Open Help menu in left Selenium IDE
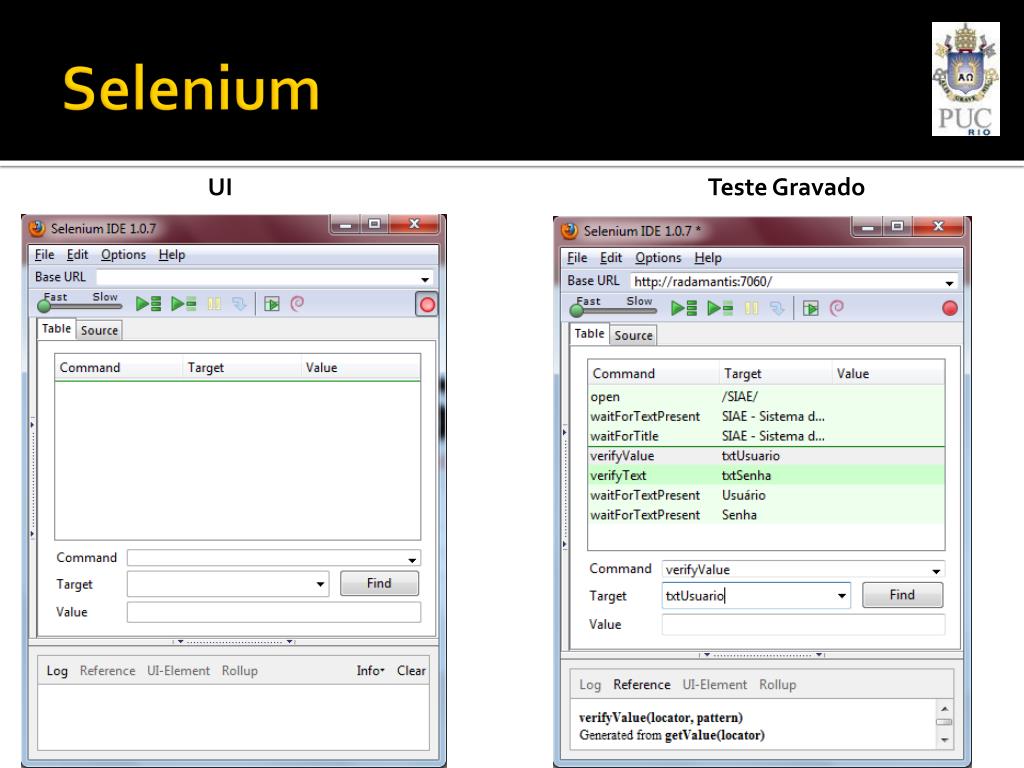 coord(172,255)
